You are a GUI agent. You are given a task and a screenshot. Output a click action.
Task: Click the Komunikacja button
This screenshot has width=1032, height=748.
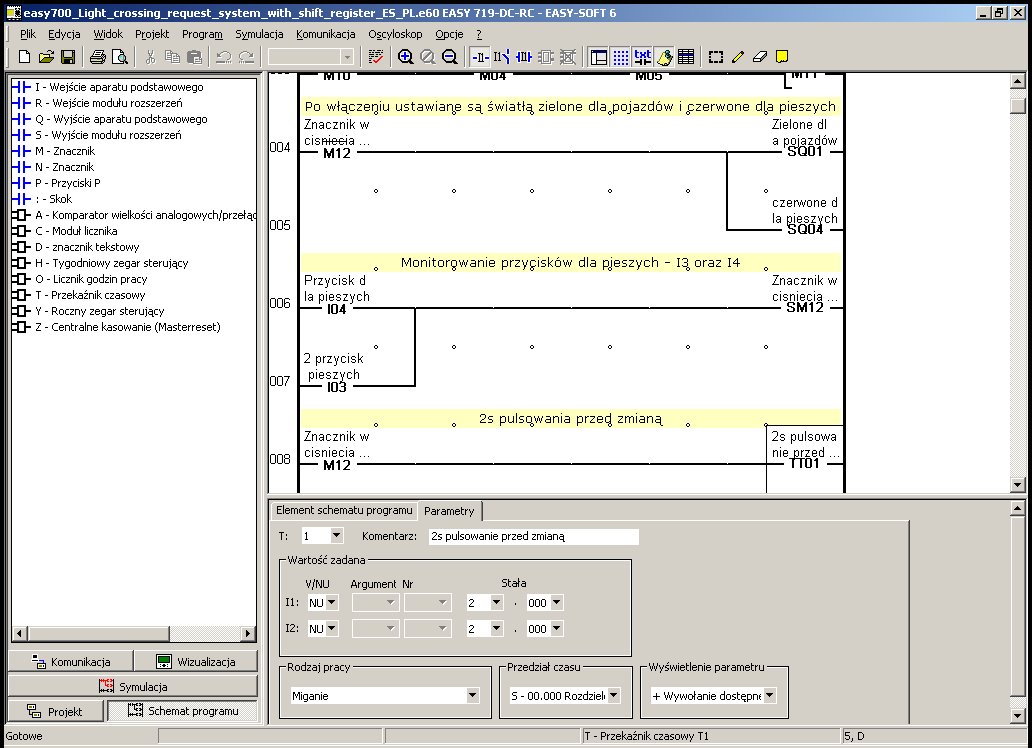70,662
